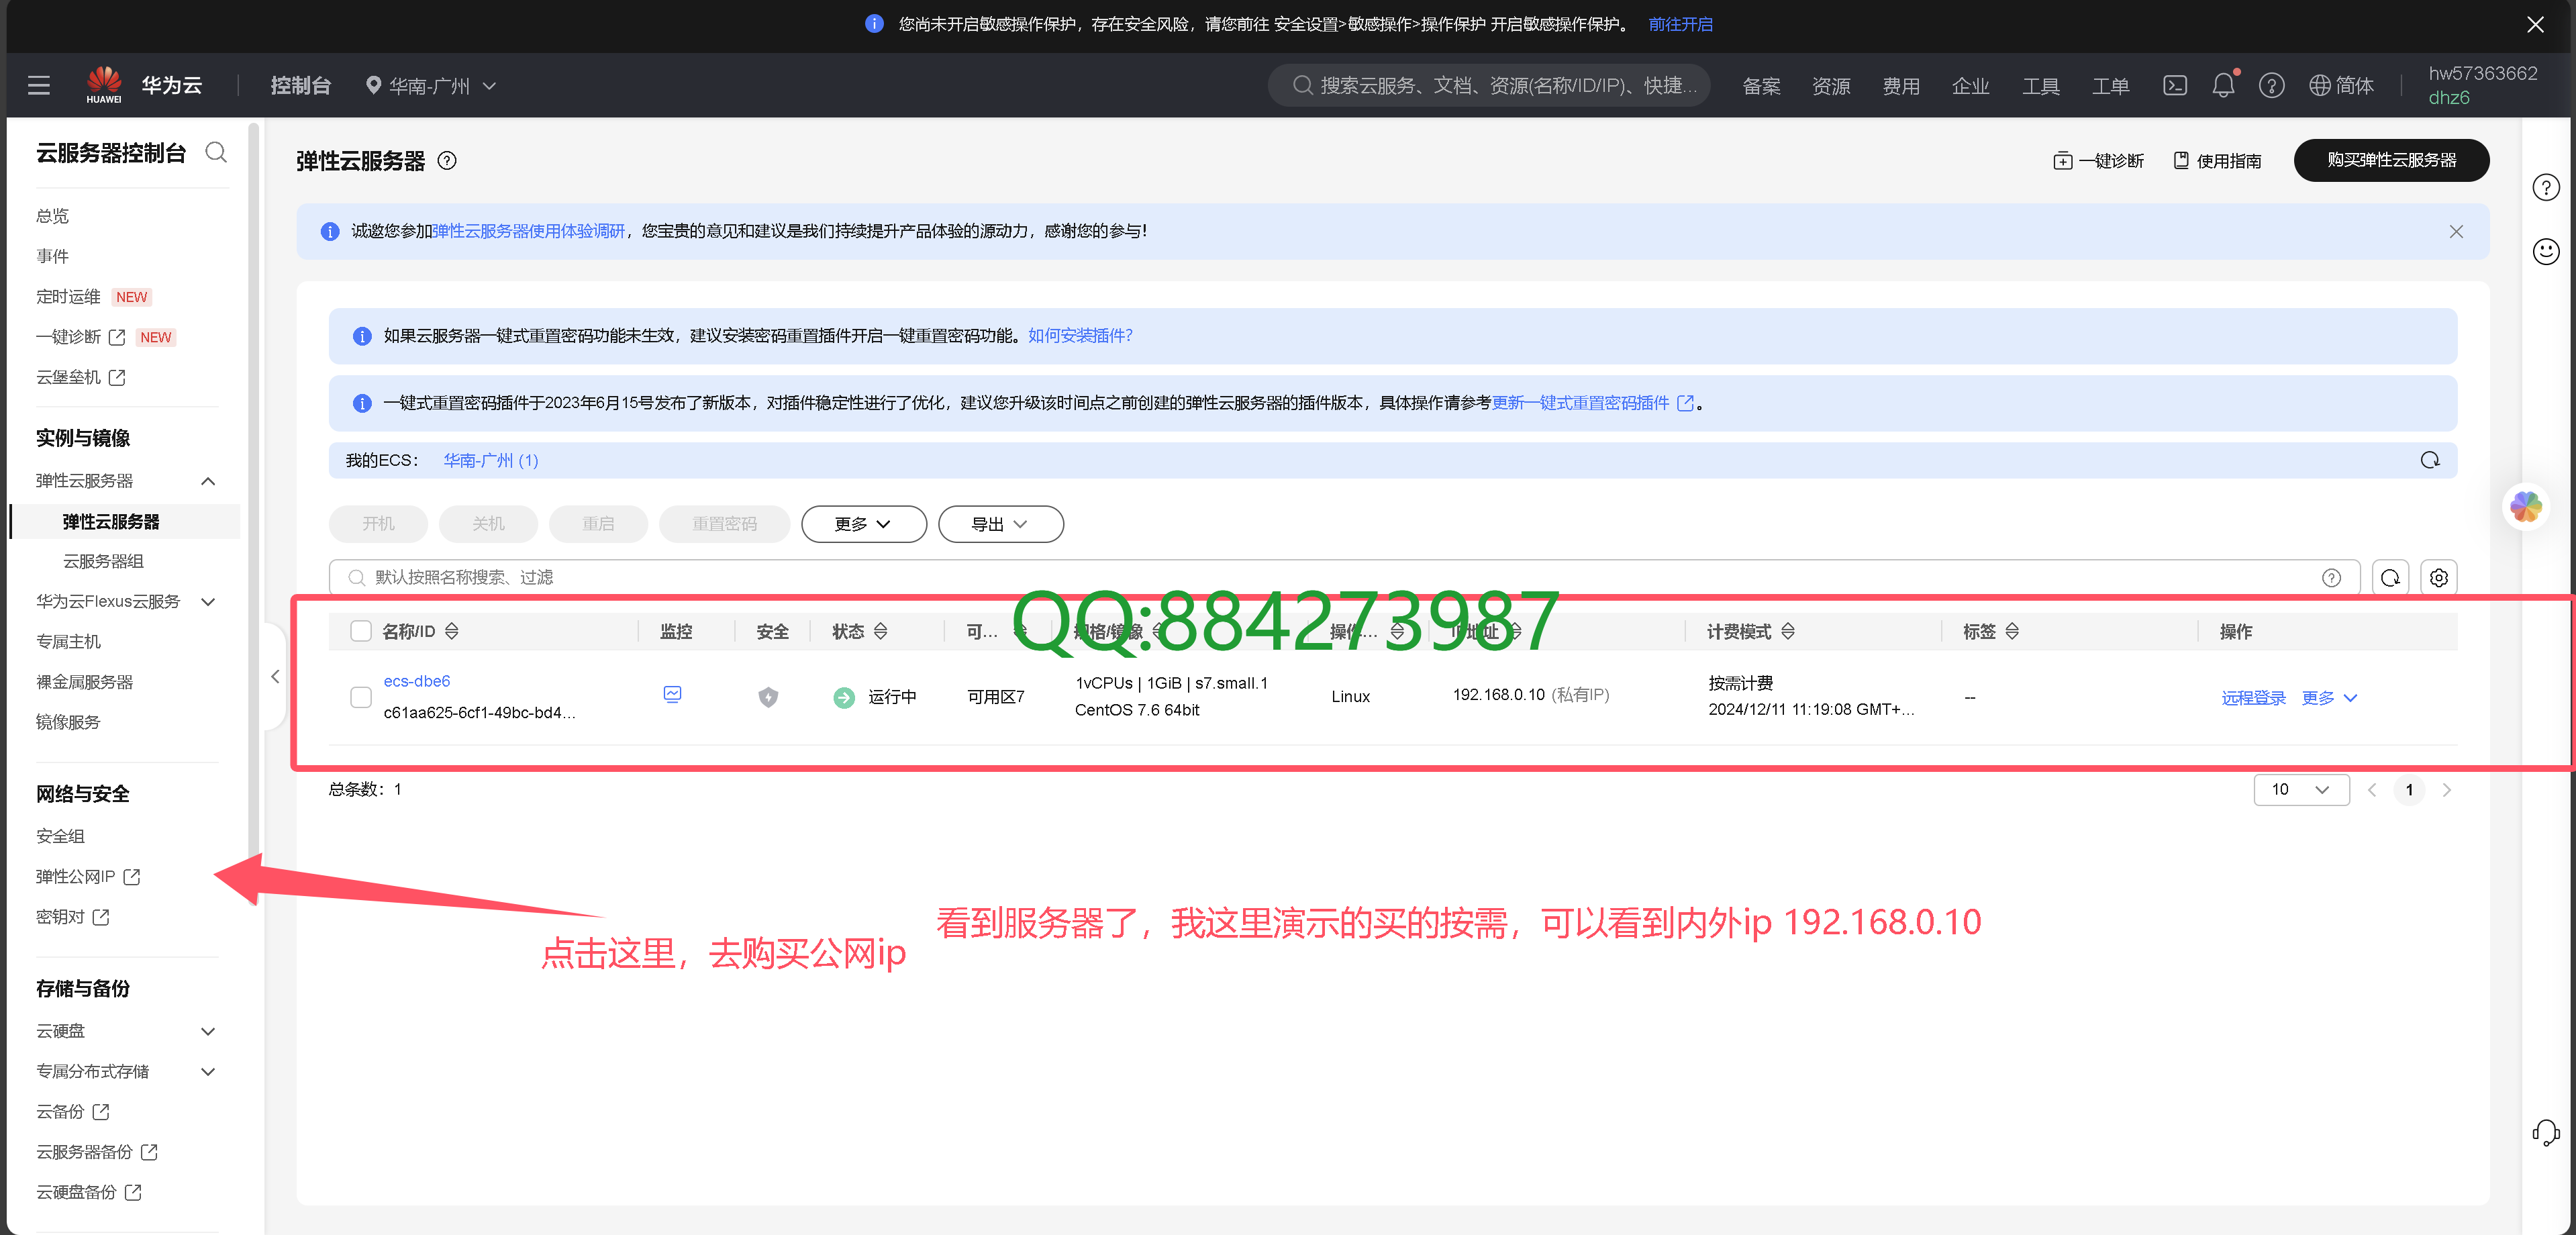
Task: Open 费用 in top navigation
Action: 1900,86
